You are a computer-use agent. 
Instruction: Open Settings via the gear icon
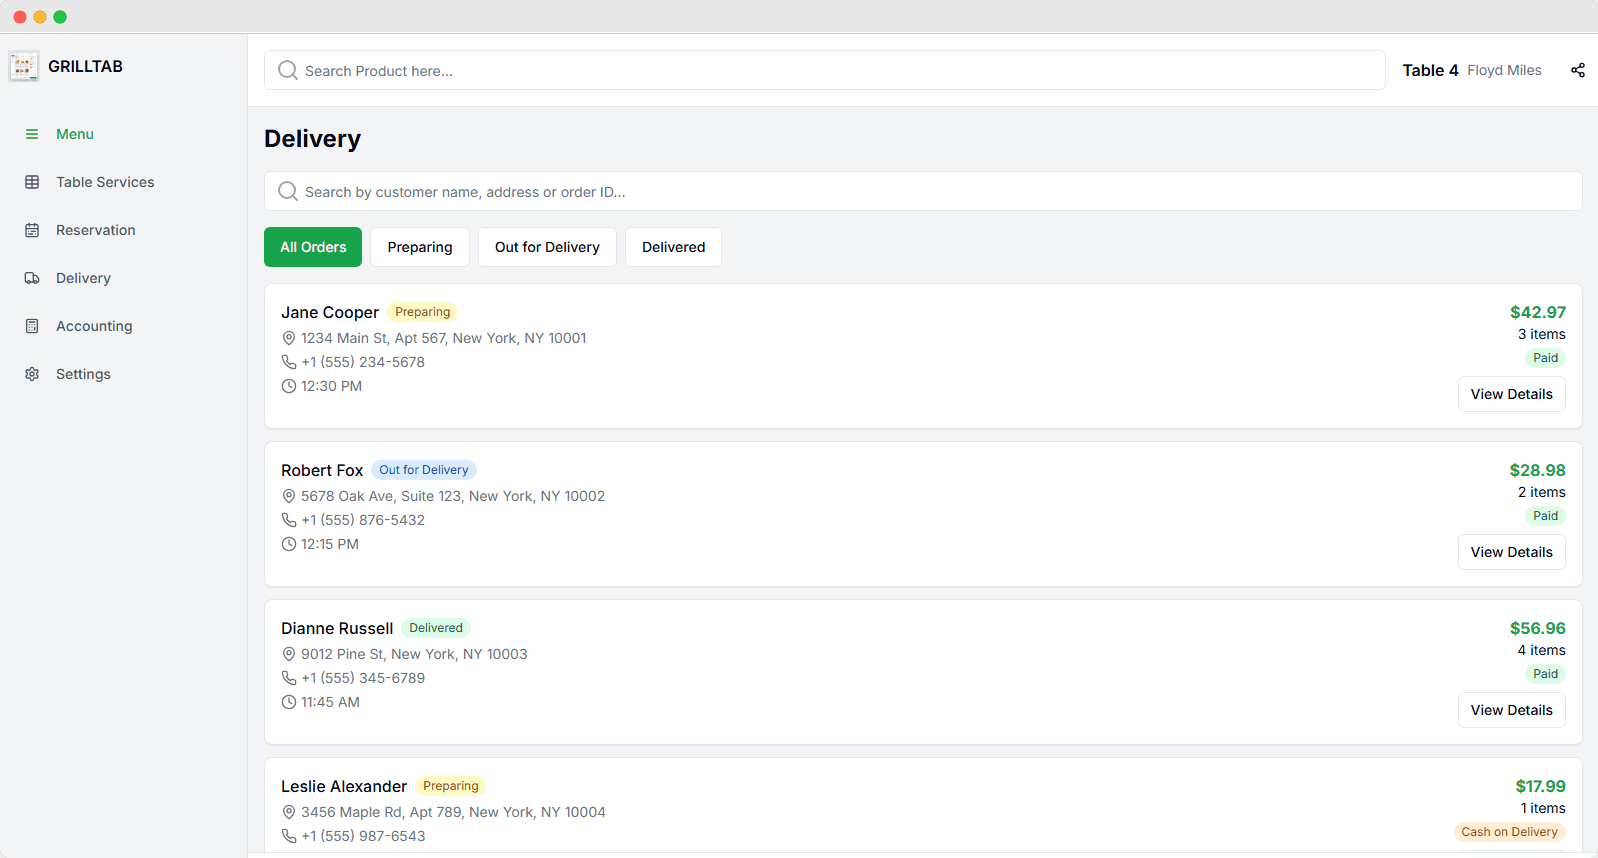click(32, 374)
